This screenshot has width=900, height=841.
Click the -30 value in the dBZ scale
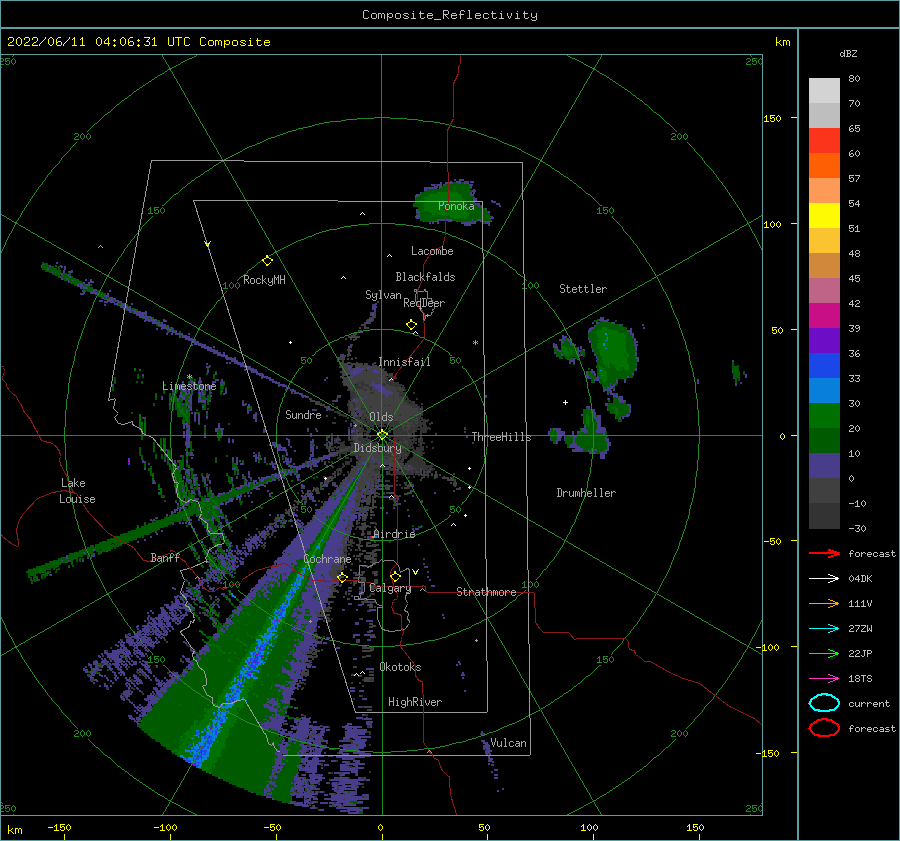(x=857, y=529)
